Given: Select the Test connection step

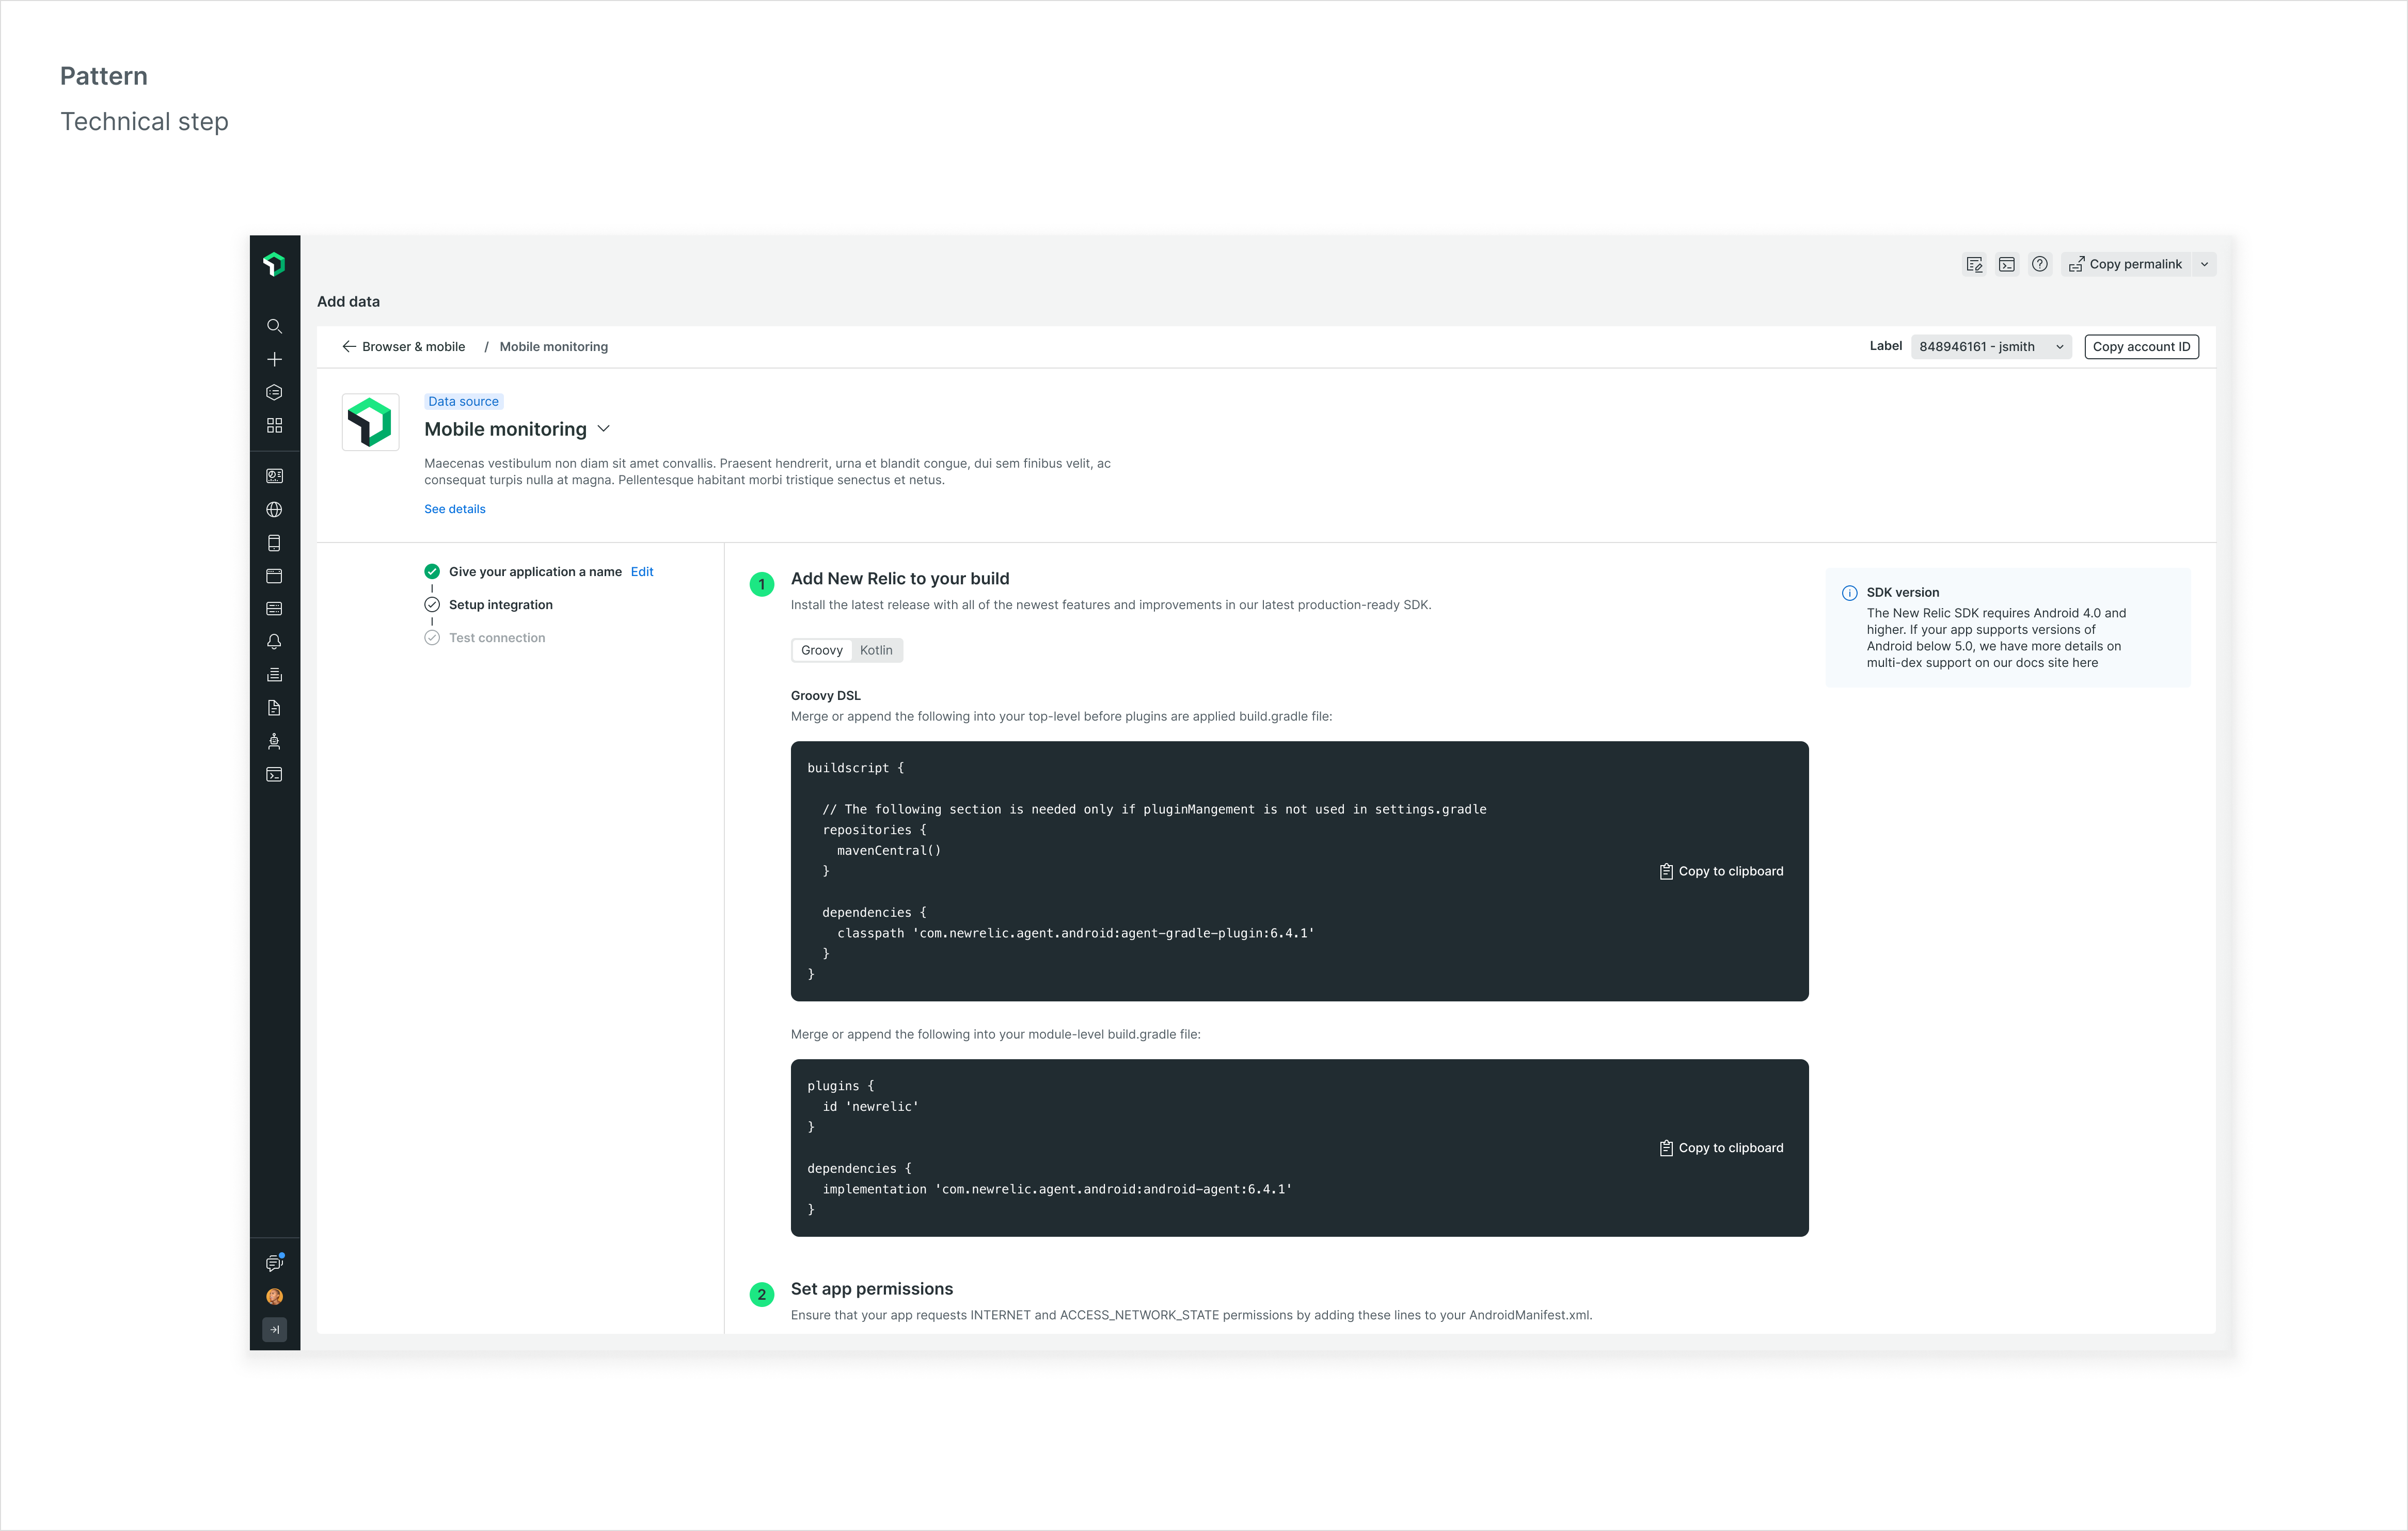Looking at the screenshot, I should 485,638.
